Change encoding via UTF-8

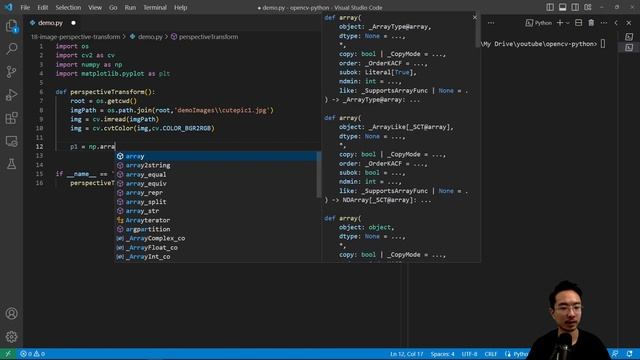click(469, 354)
